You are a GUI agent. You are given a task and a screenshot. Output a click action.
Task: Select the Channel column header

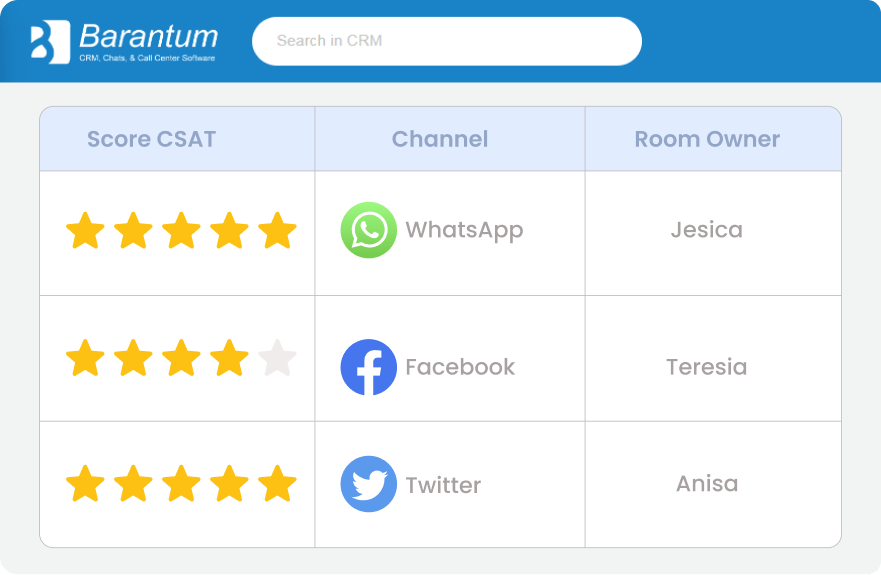click(440, 139)
